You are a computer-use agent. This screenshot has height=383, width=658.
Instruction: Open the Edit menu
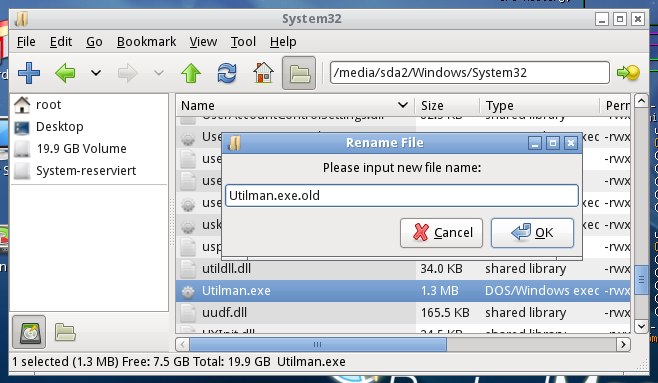(x=61, y=42)
